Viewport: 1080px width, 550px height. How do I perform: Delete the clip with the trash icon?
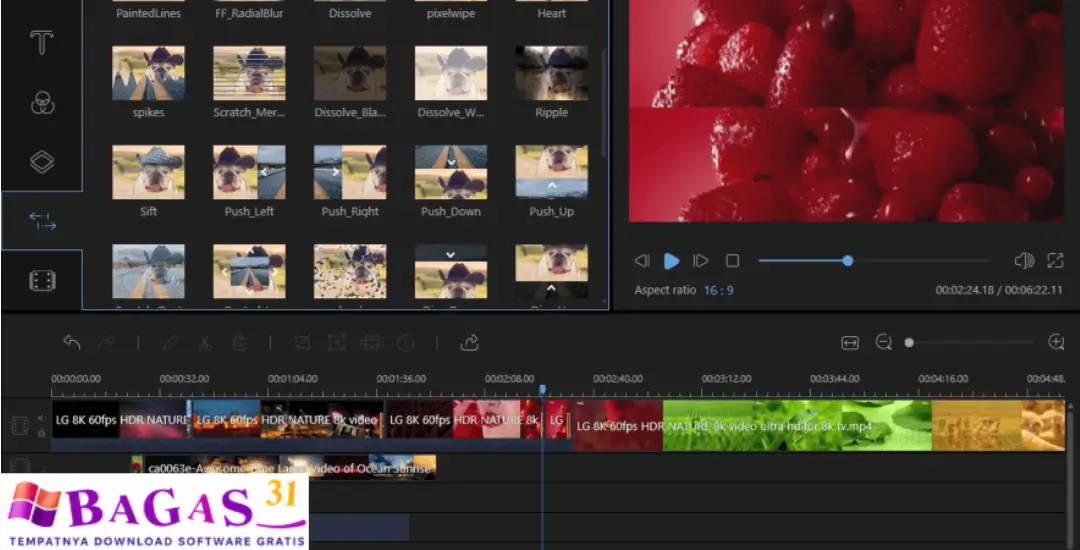(240, 342)
